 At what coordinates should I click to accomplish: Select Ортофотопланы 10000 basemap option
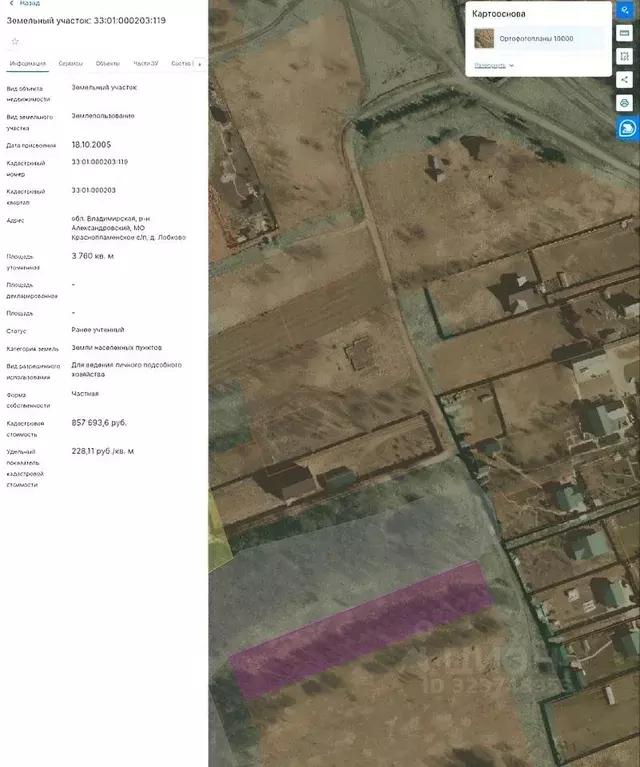(x=537, y=39)
